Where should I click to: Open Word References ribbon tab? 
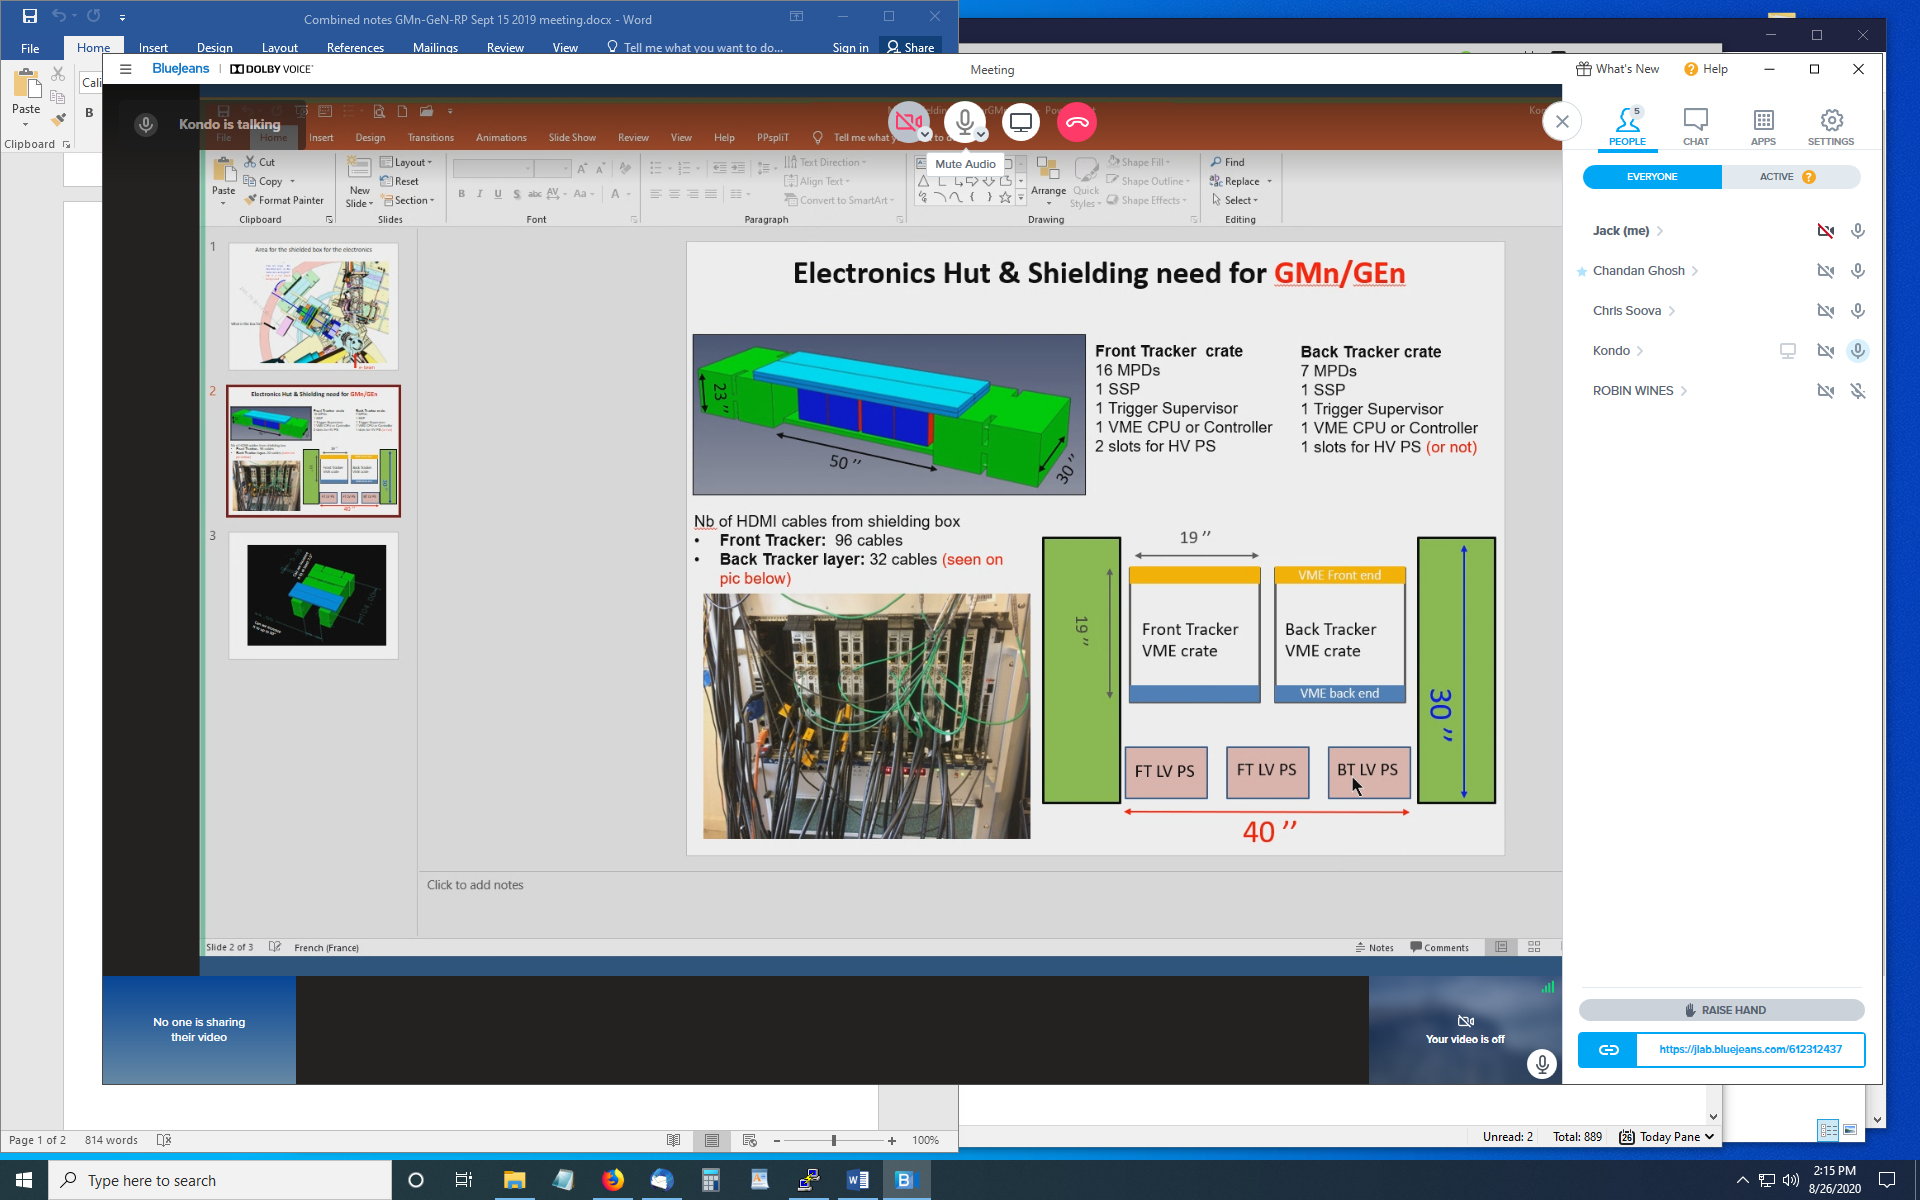click(355, 47)
